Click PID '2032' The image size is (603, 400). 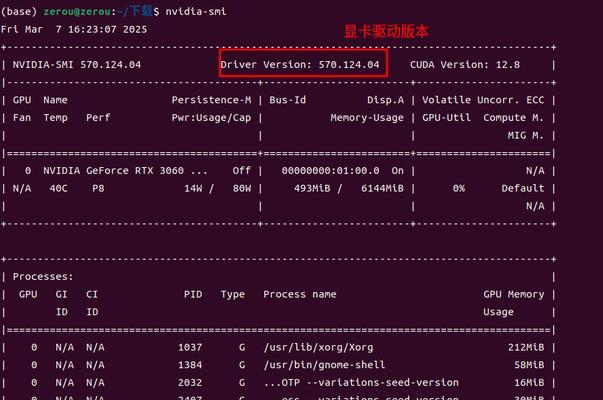[x=190, y=383]
